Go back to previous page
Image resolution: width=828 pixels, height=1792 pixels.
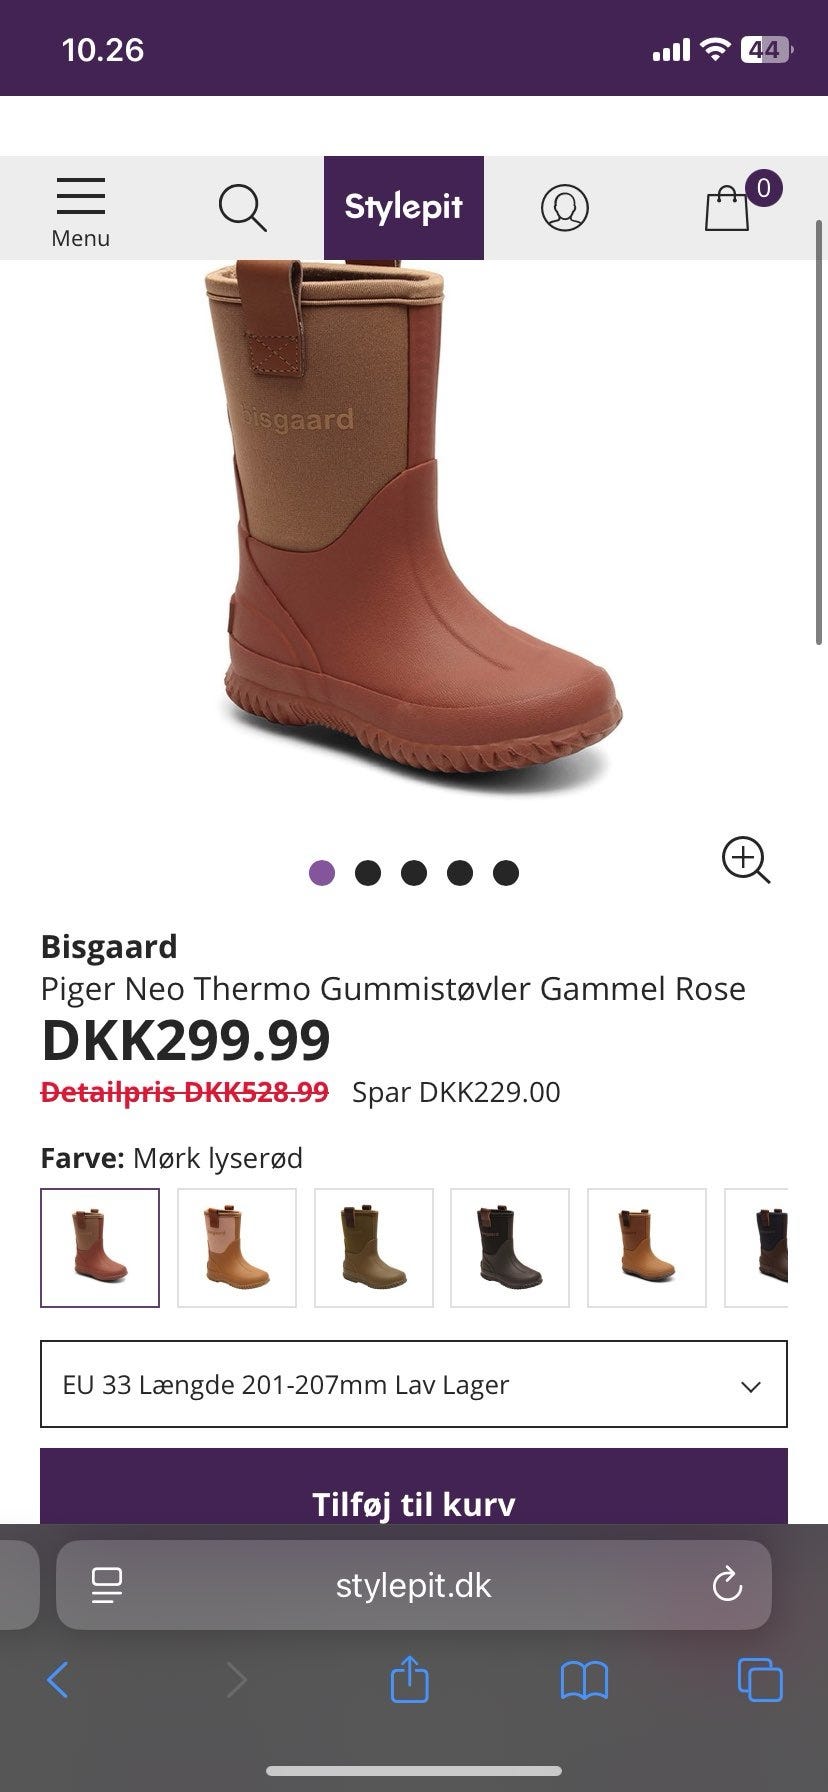(58, 1680)
